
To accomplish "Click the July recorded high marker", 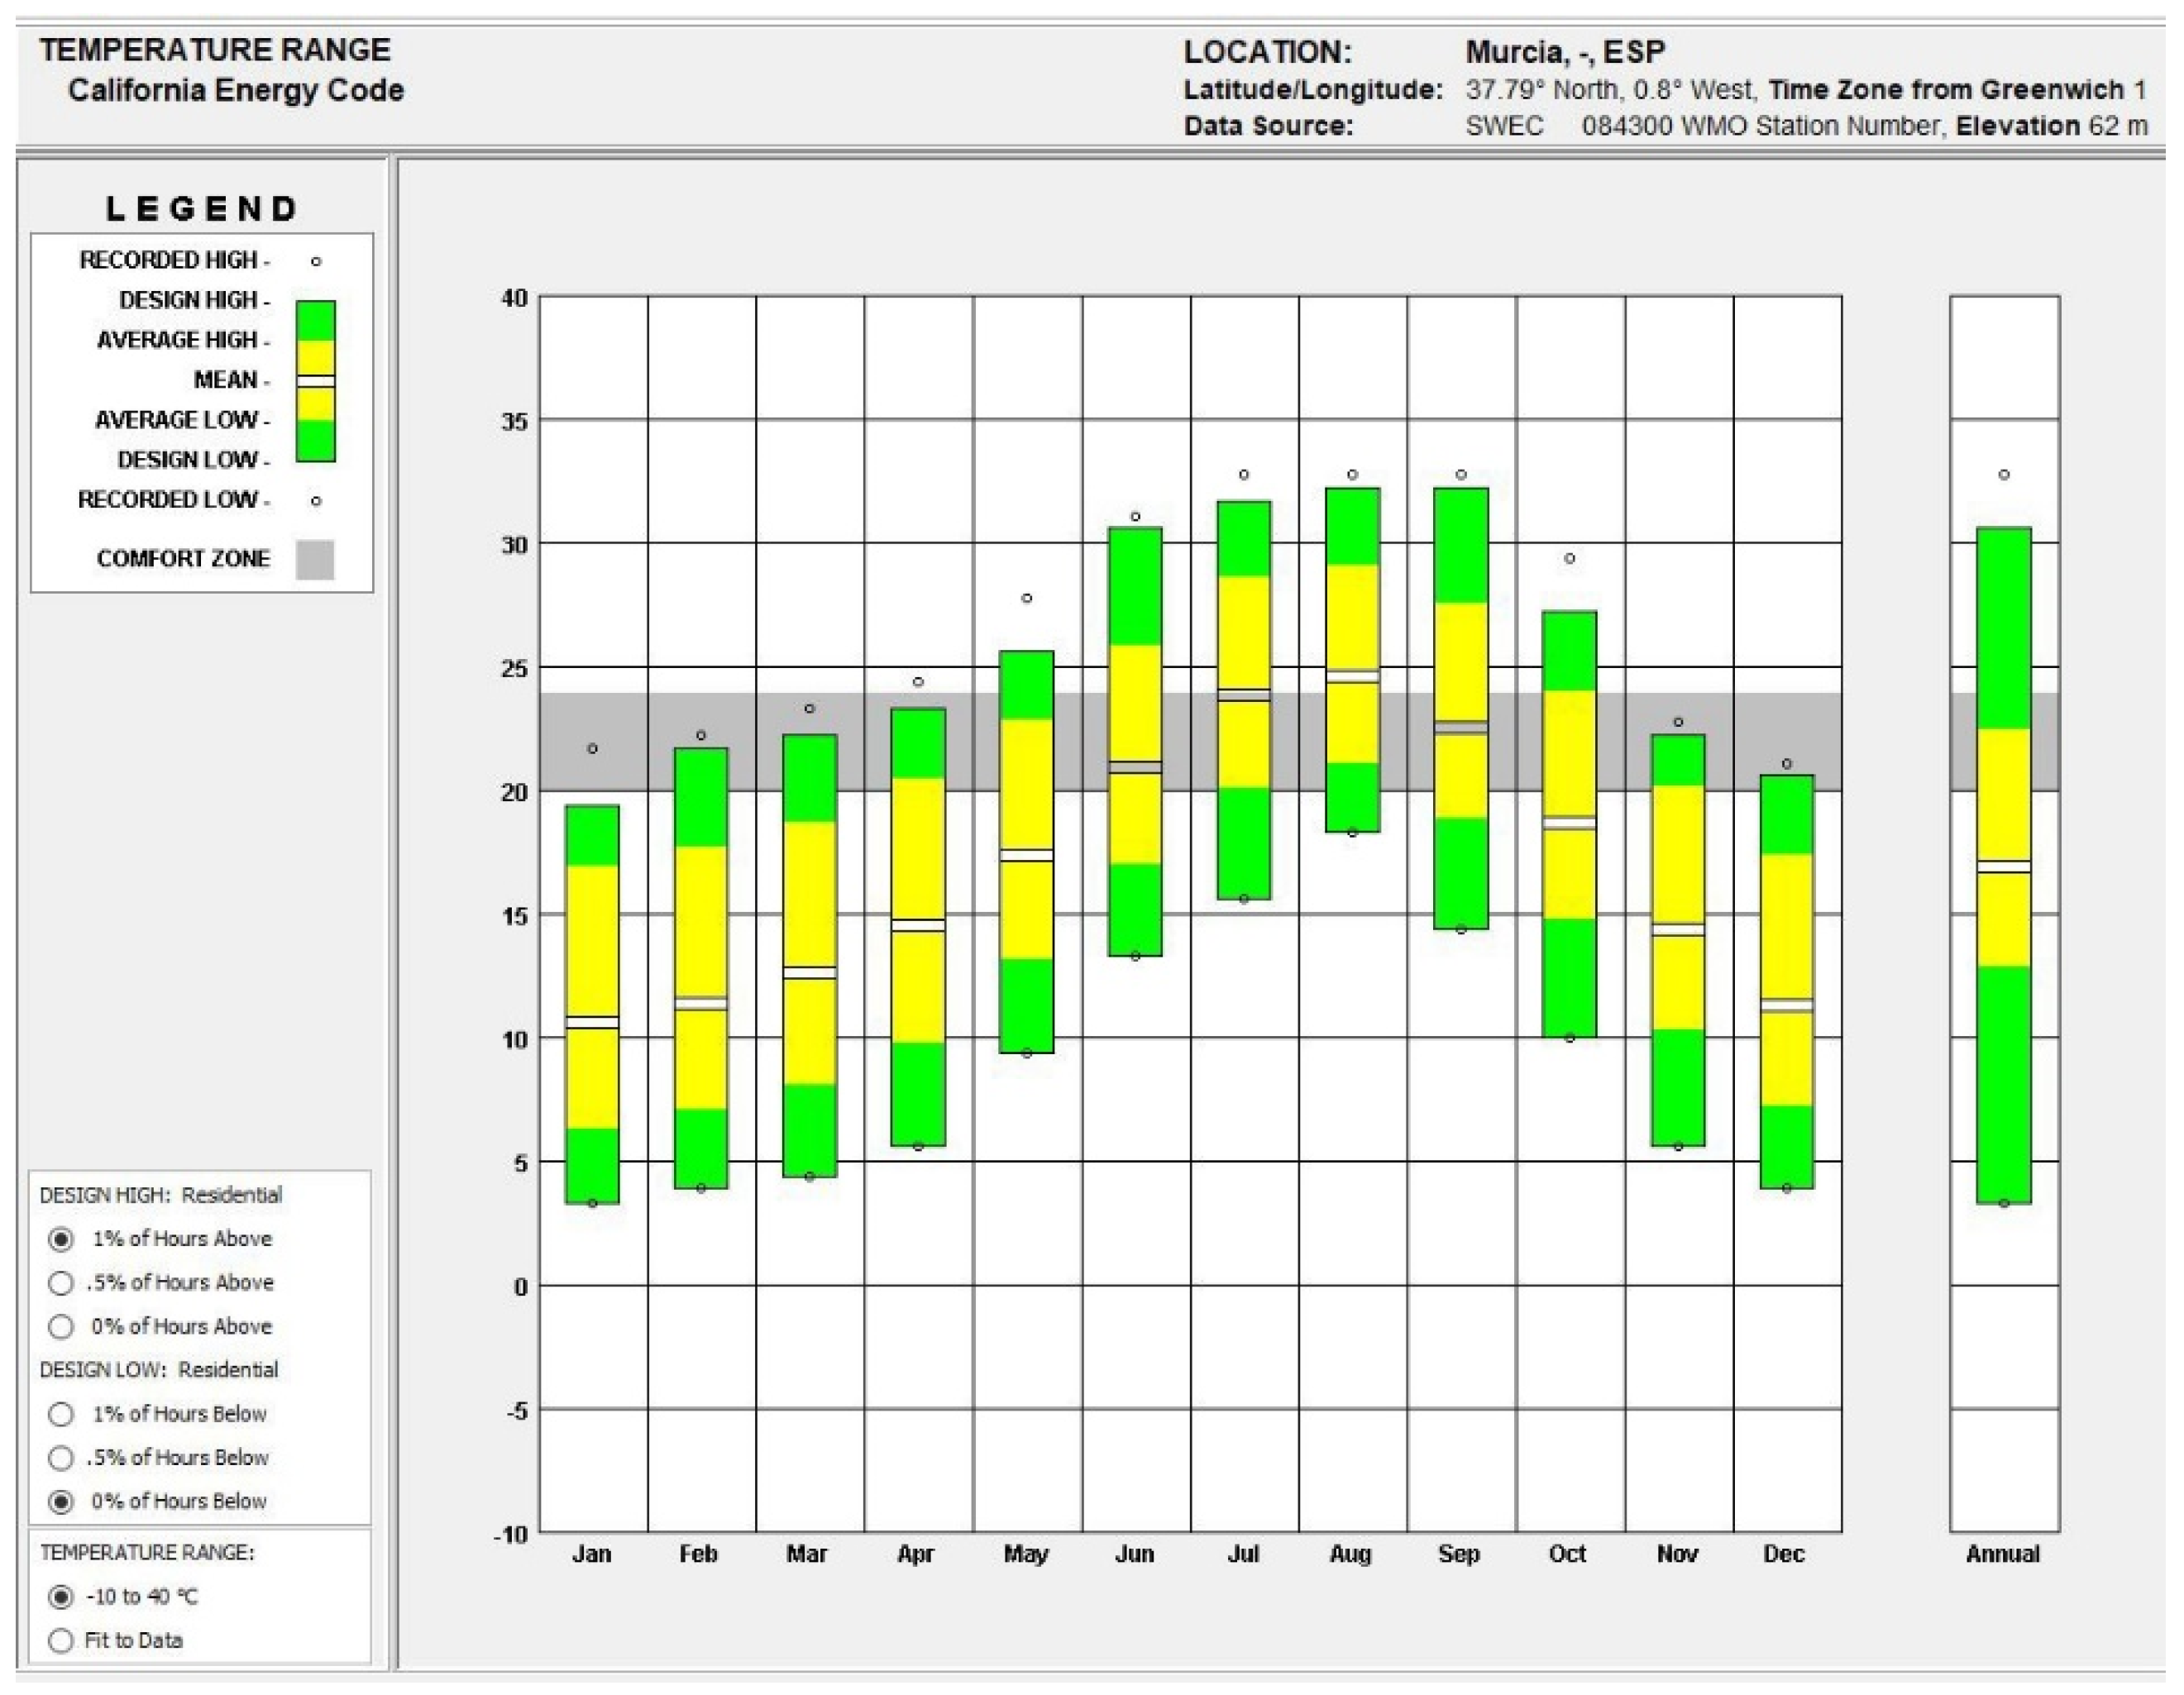I will [x=1244, y=475].
